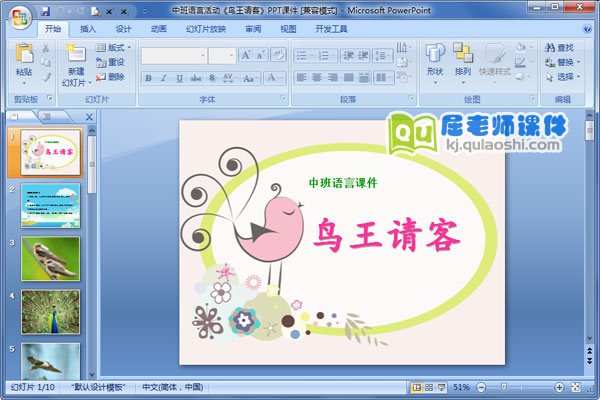Screen dimensions: 600x400
Task: Open line spacing dropdown
Action: pos(382,56)
